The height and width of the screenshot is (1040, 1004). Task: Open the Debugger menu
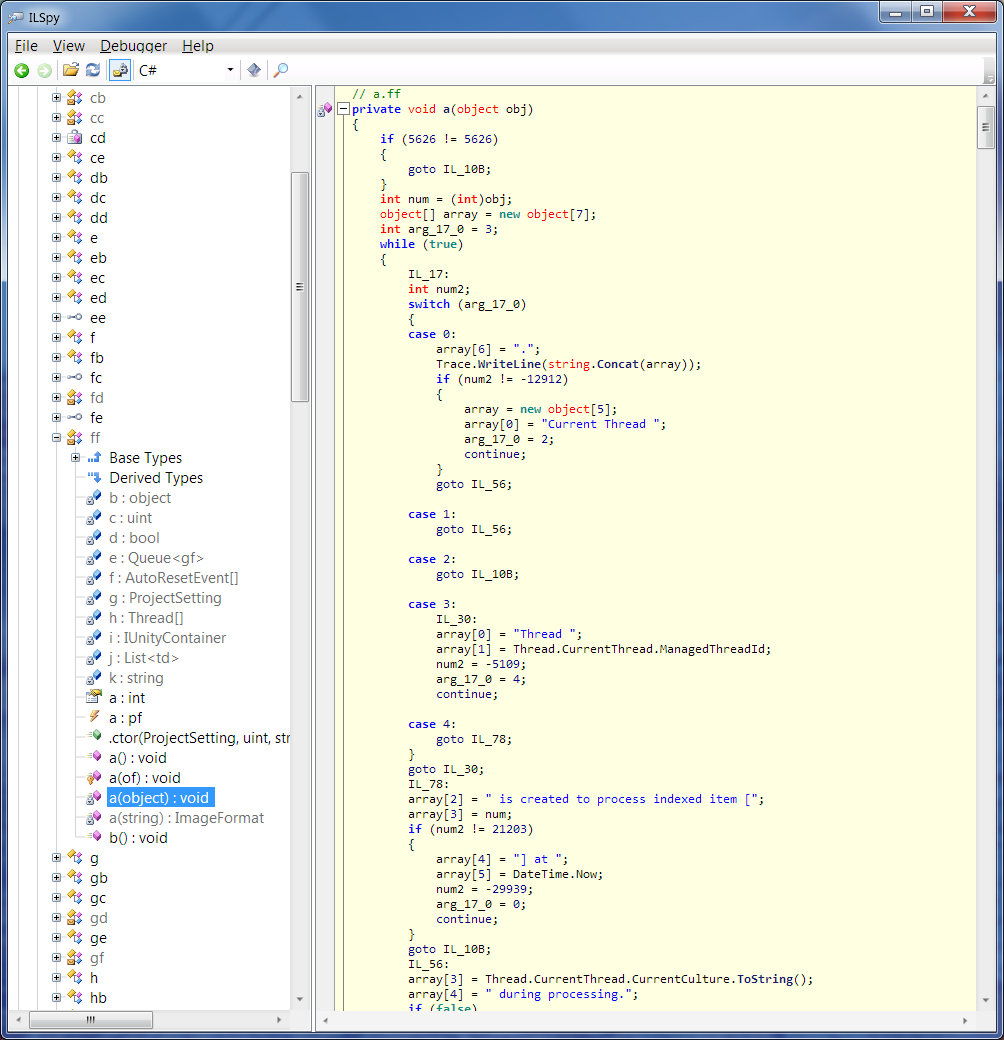pyautogui.click(x=133, y=46)
